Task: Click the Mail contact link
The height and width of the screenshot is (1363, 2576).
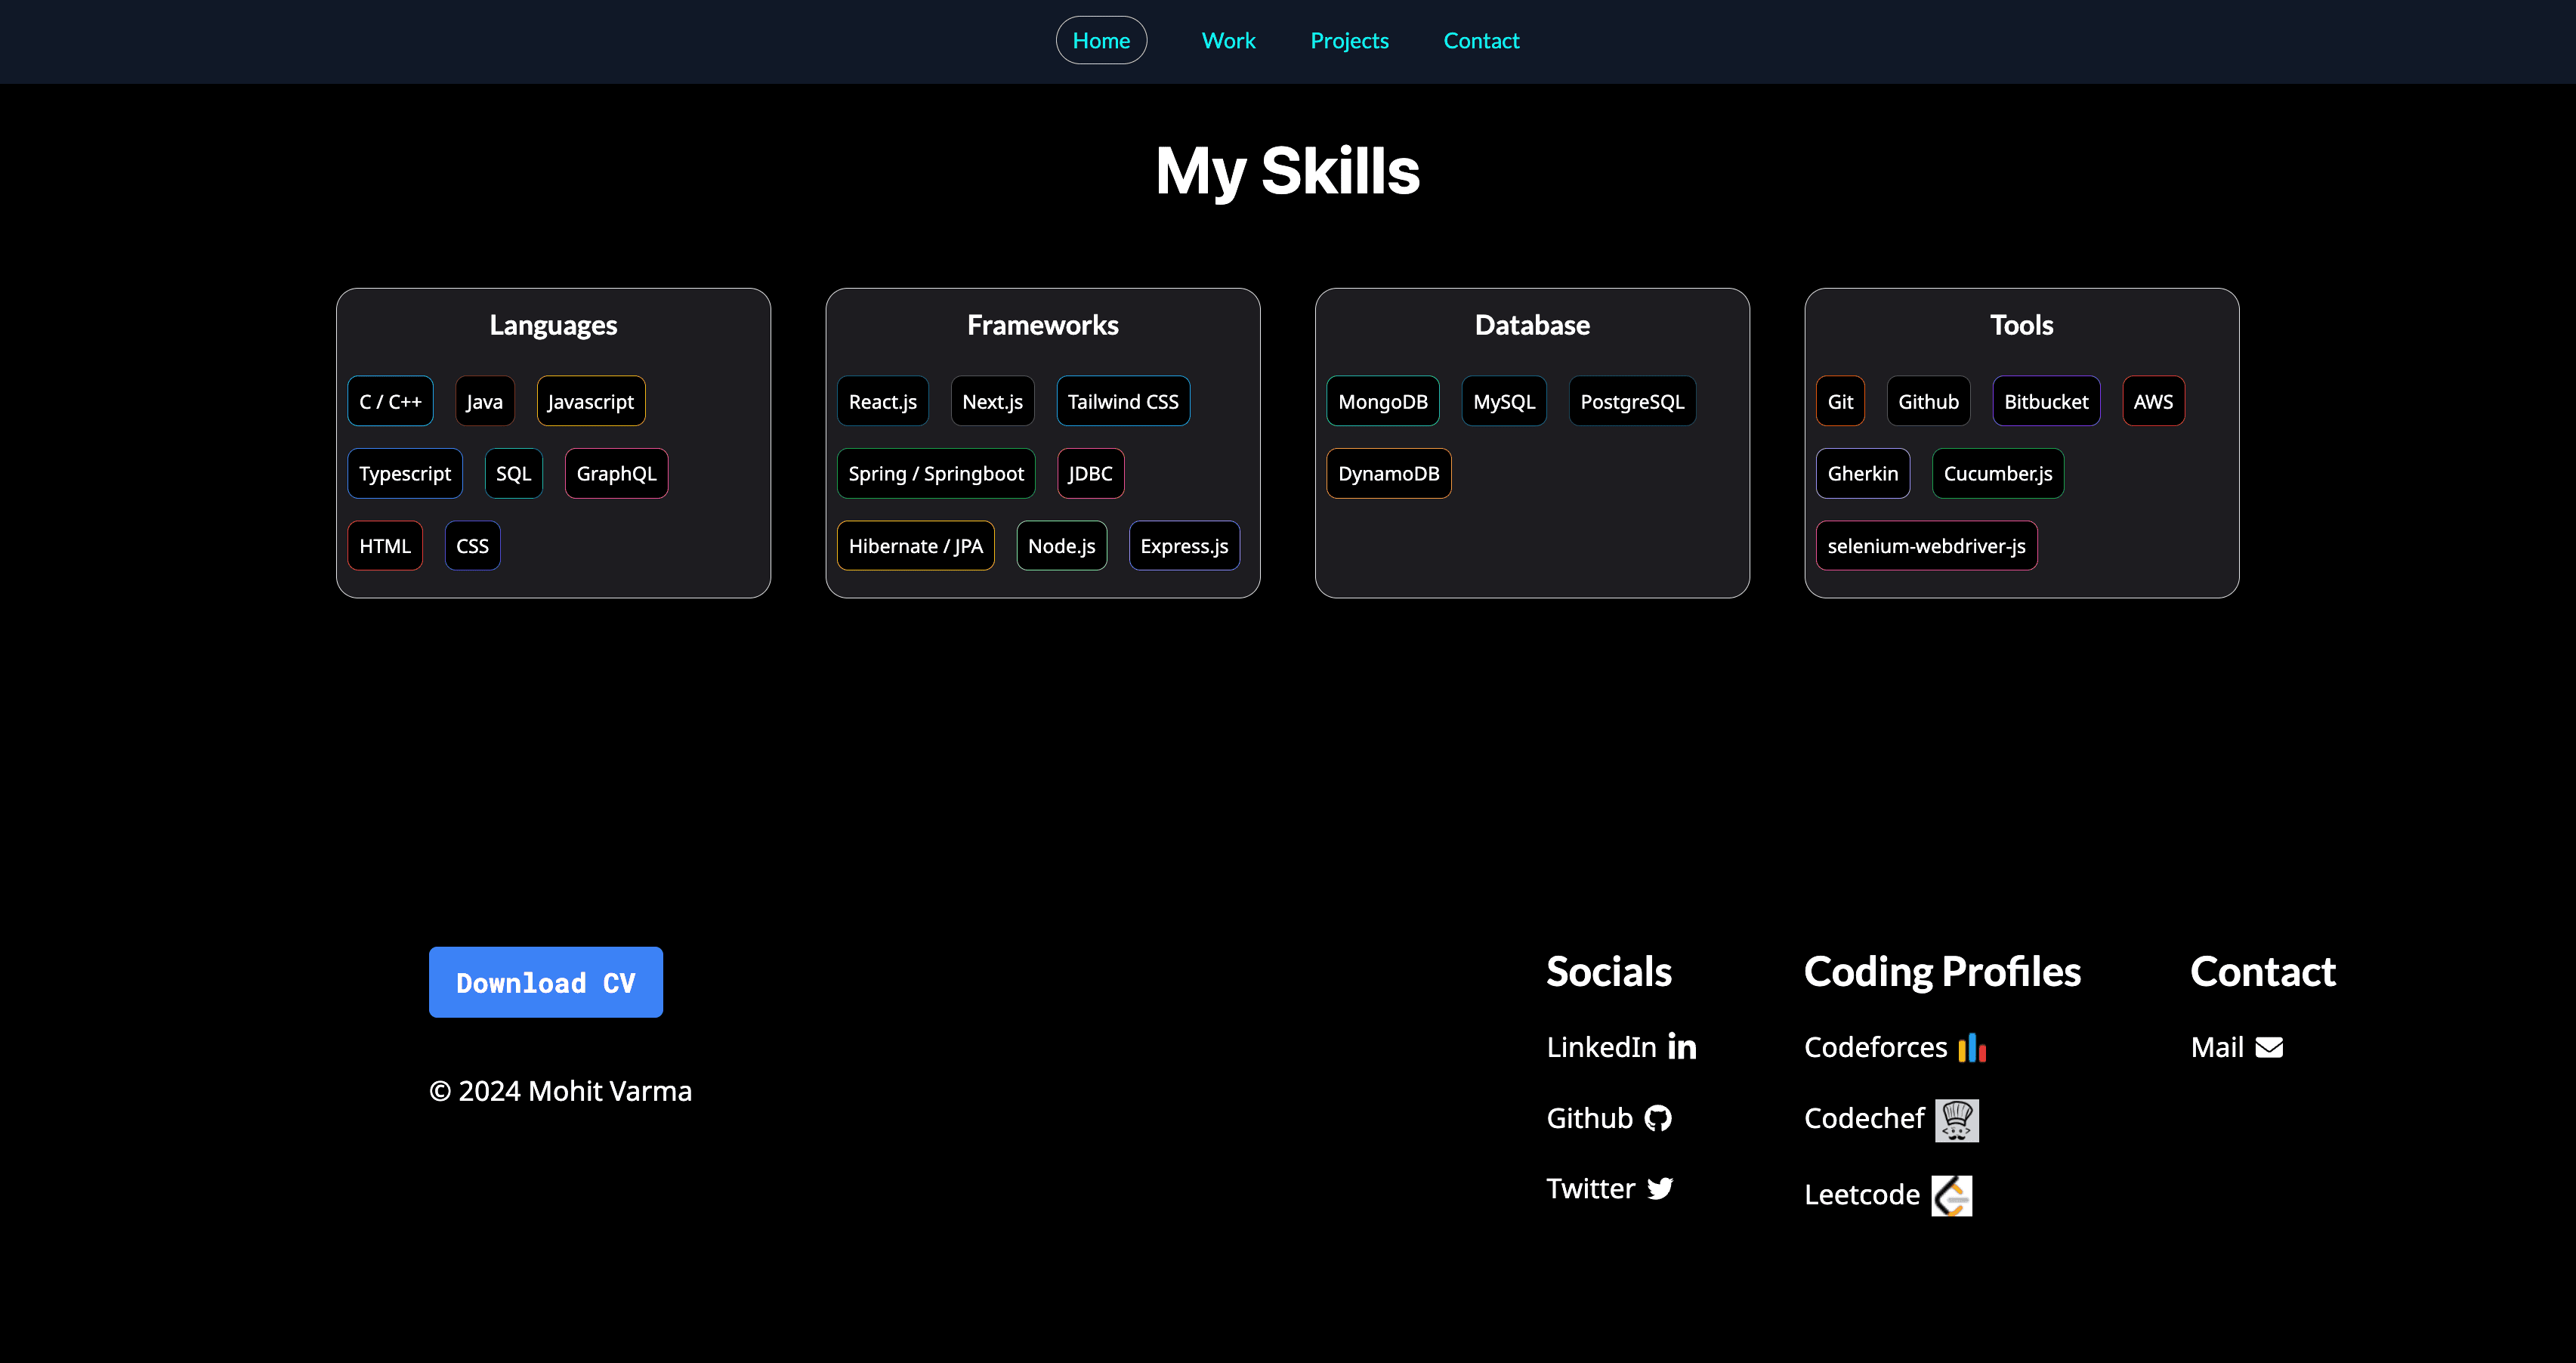Action: click(x=2237, y=1047)
